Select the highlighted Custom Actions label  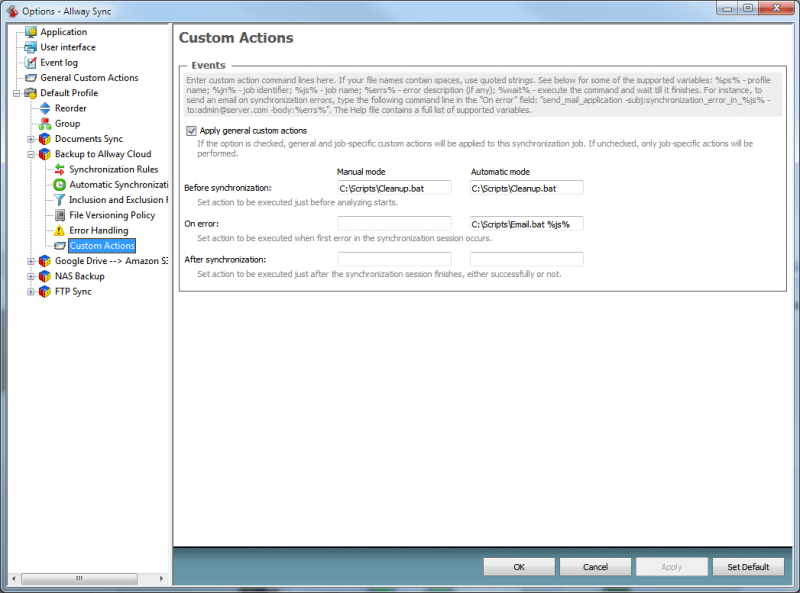click(102, 245)
